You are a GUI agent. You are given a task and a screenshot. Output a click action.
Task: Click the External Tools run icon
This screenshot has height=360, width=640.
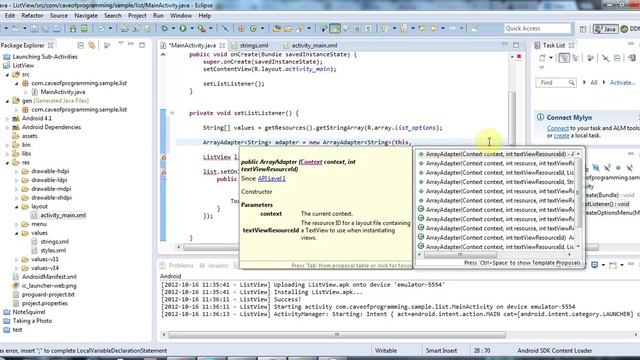coord(201,28)
